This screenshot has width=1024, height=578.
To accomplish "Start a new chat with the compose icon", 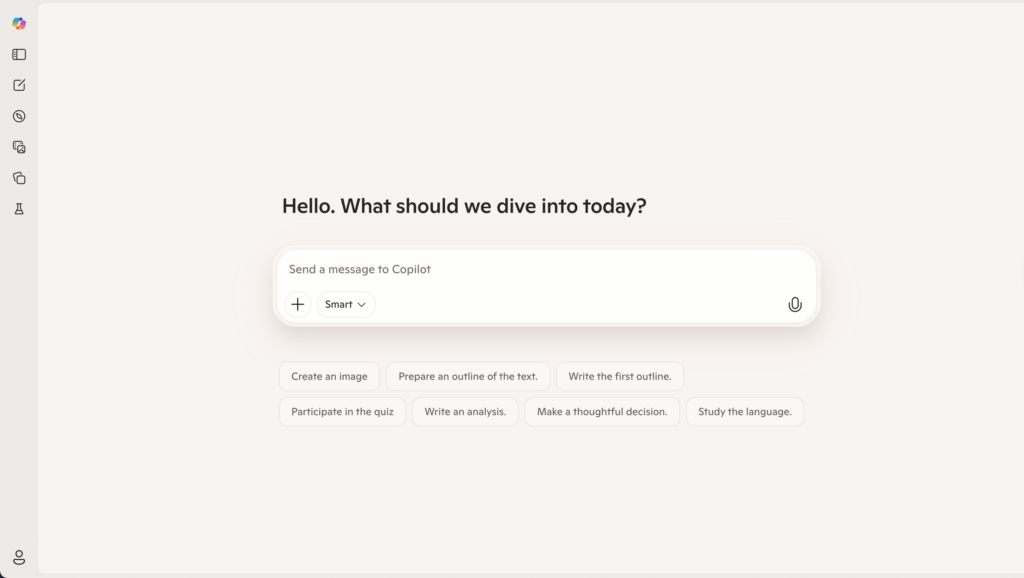I will [18, 85].
